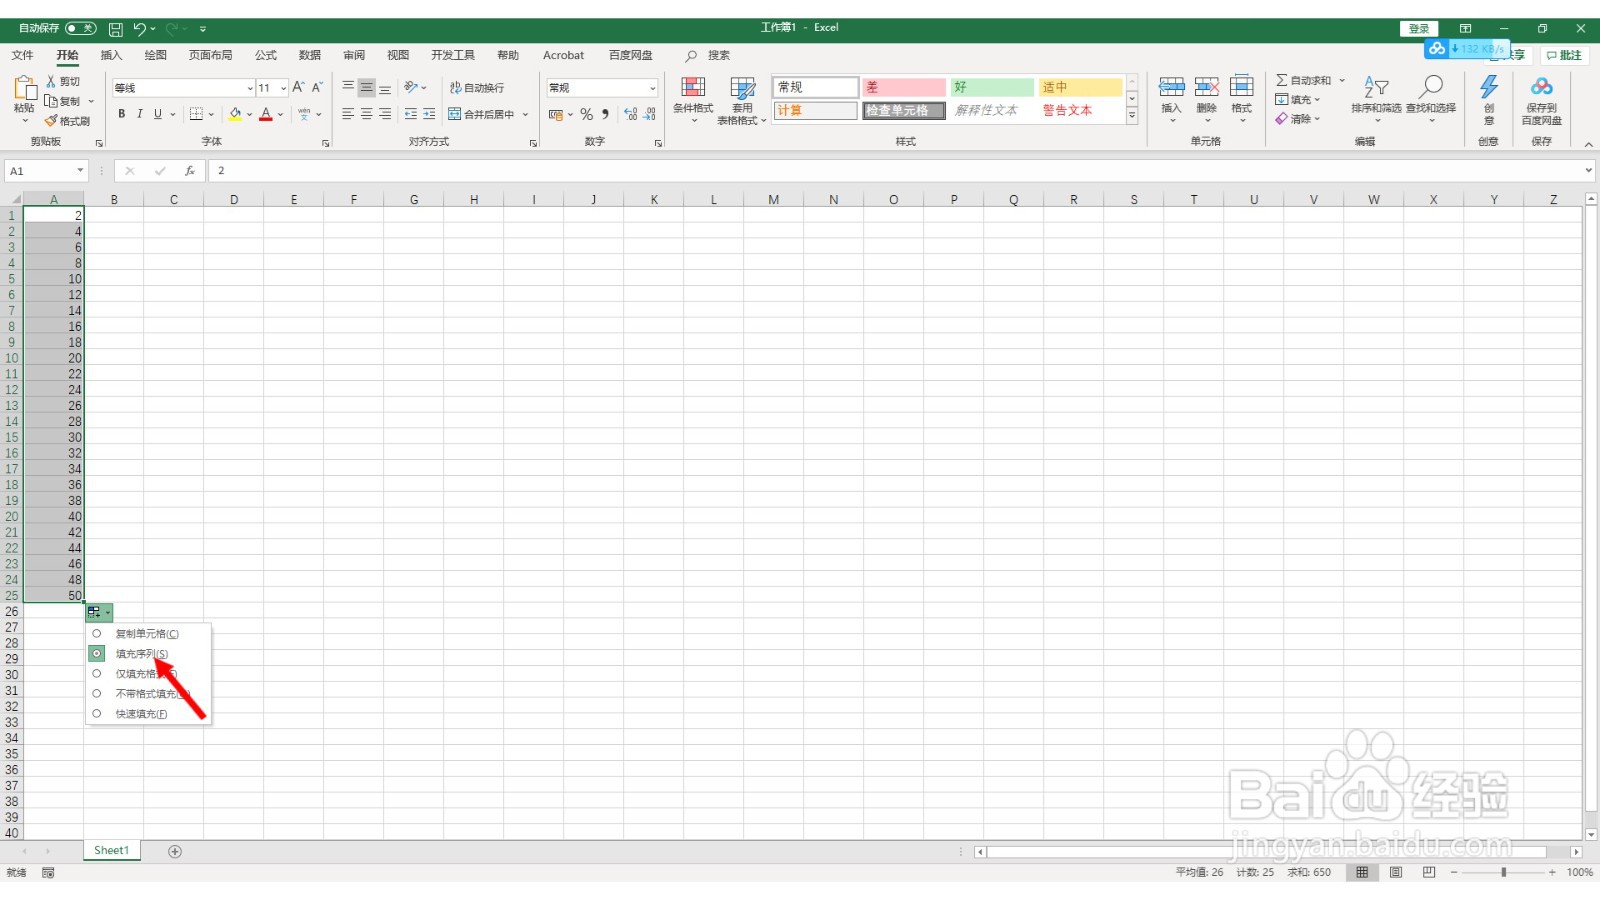Open Format as Table (套用表格格式)
Image resolution: width=1600 pixels, height=900 pixels.
742,99
